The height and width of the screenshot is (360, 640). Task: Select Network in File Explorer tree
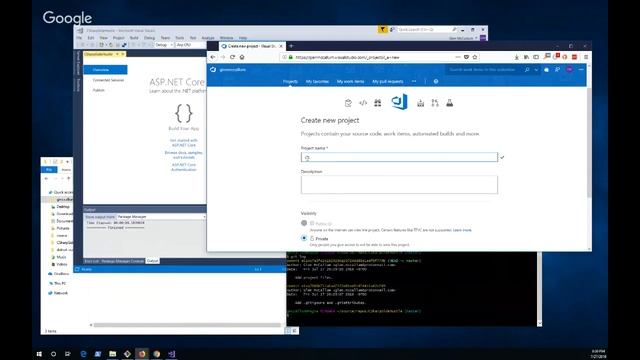tap(60, 293)
